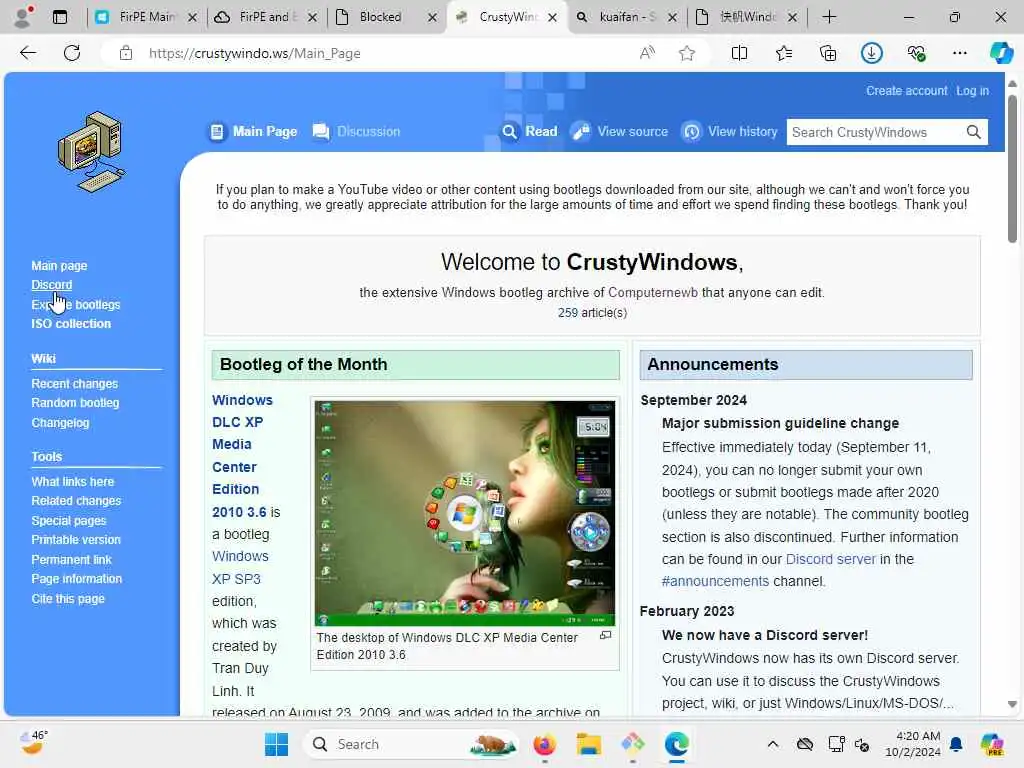
Task: Open Edge settings and more menu
Action: (x=959, y=54)
